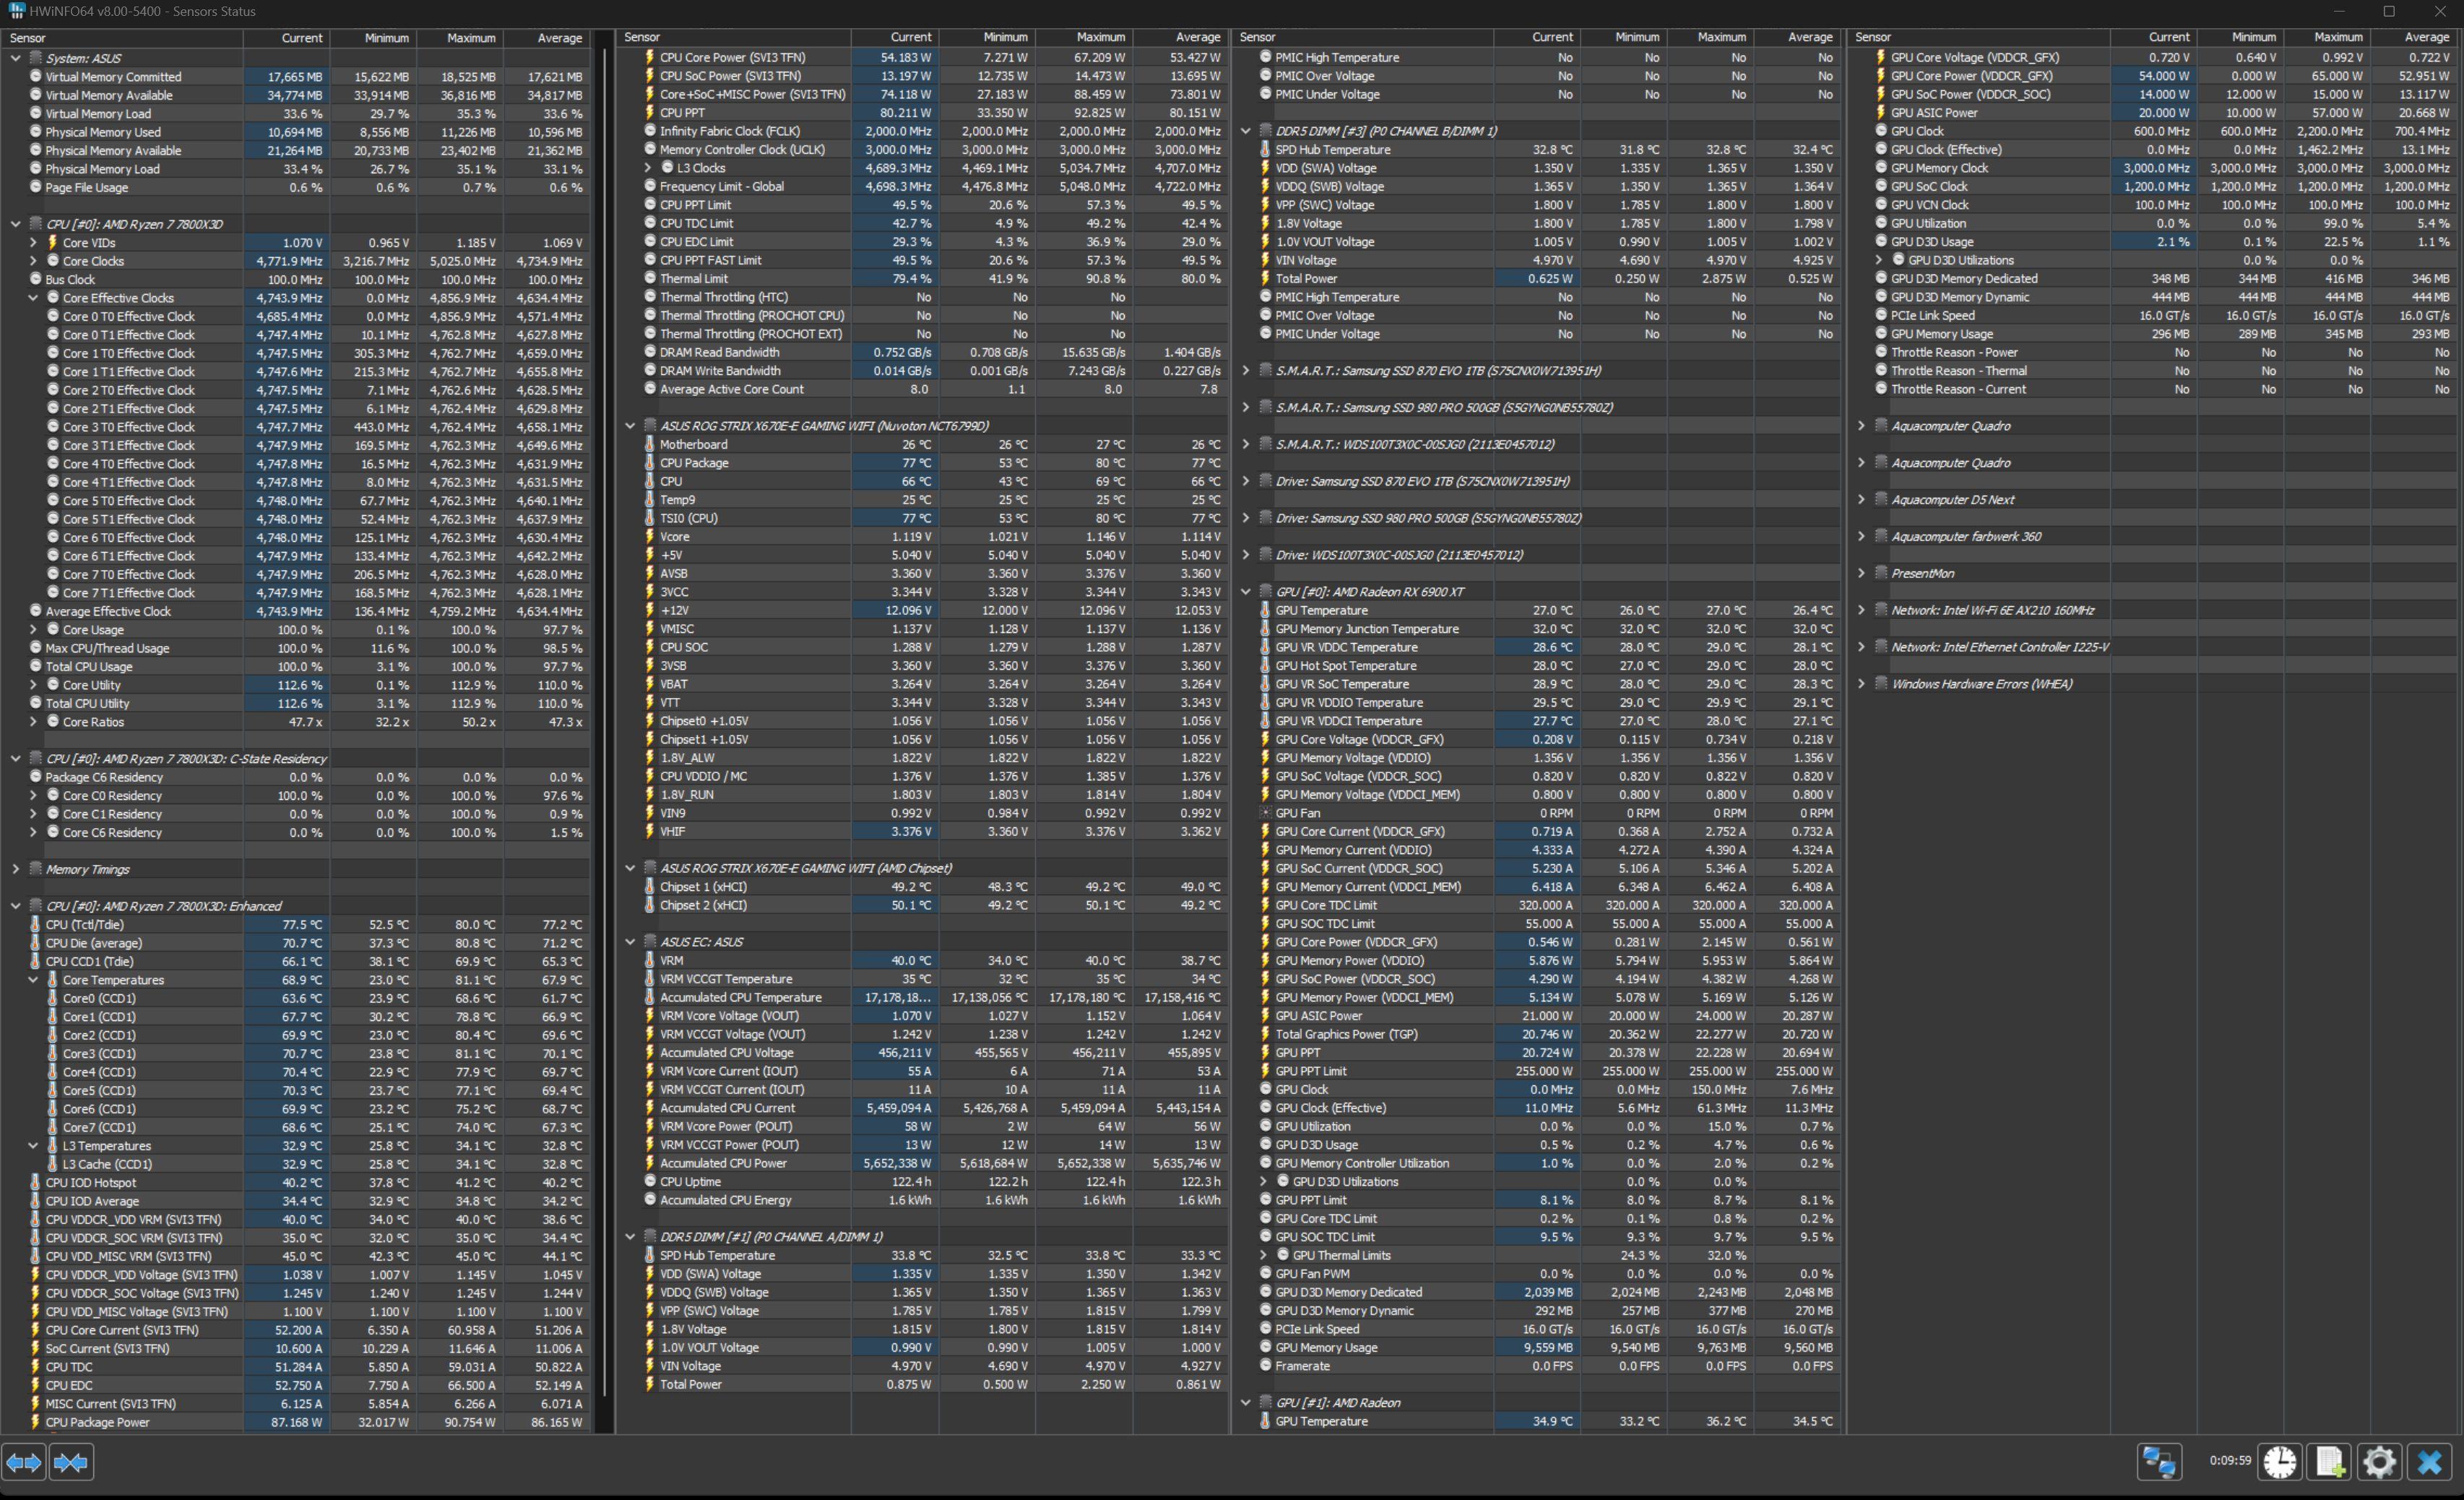
Task: Expand the Core VIDs row
Action: [33, 242]
